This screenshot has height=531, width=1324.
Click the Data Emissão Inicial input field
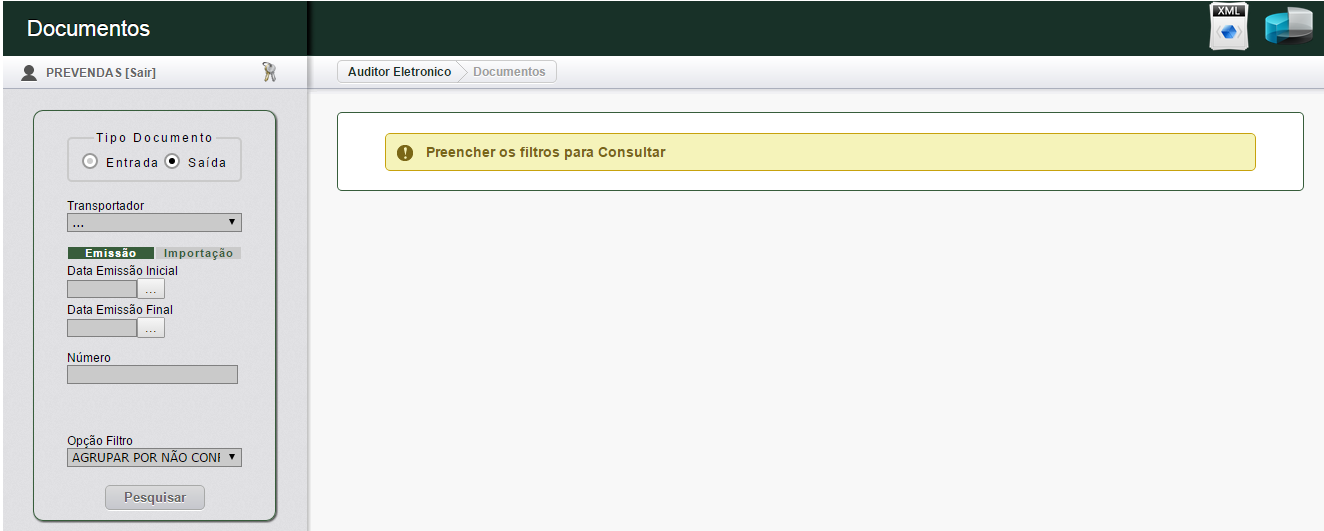pyautogui.click(x=101, y=289)
